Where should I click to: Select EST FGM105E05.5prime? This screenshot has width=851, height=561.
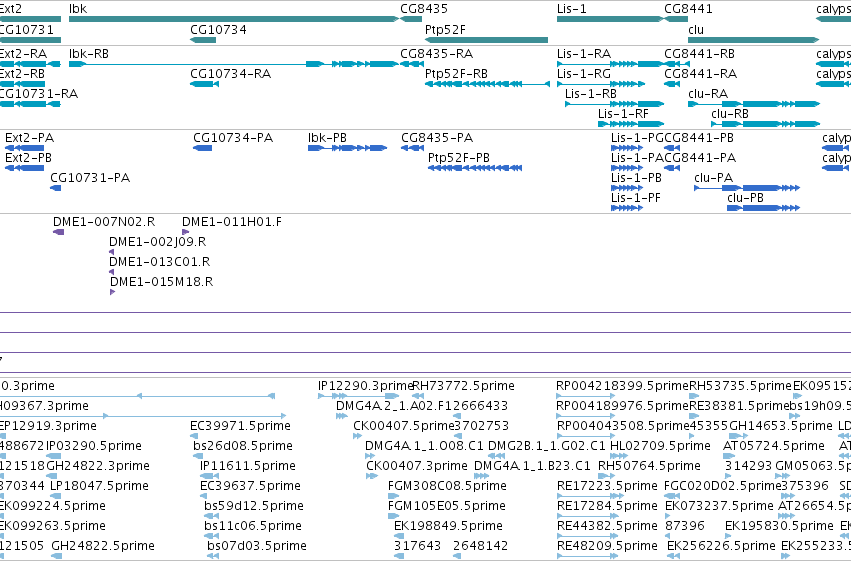coord(447,506)
